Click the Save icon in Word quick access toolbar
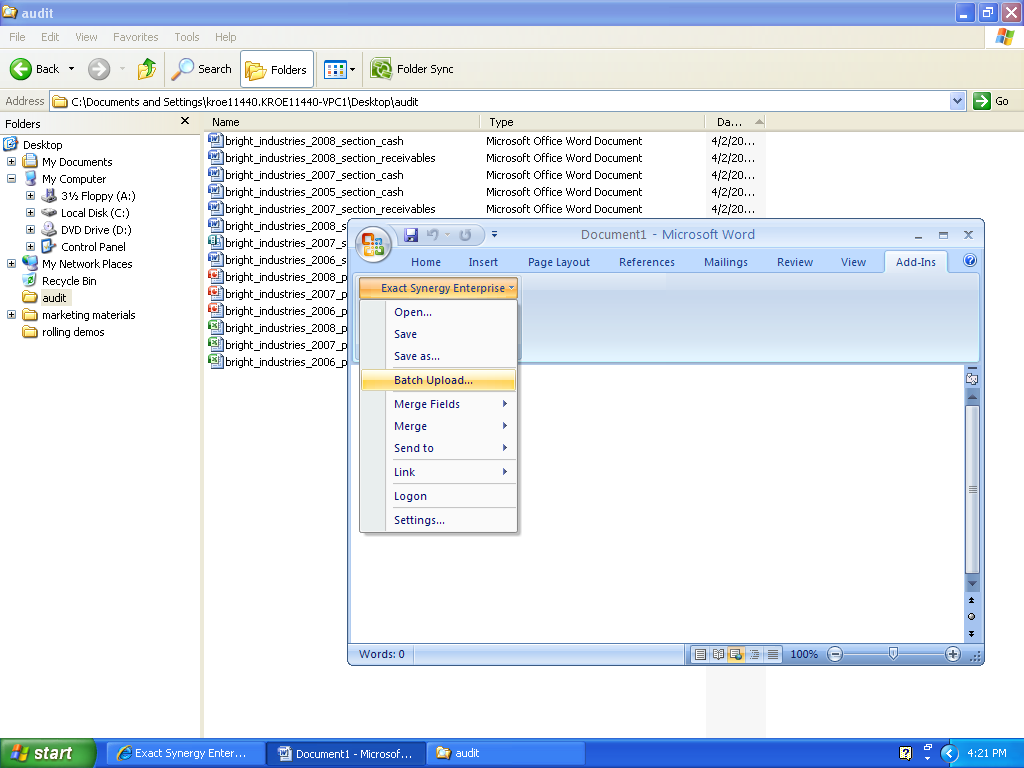The height and width of the screenshot is (768, 1024). 411,235
